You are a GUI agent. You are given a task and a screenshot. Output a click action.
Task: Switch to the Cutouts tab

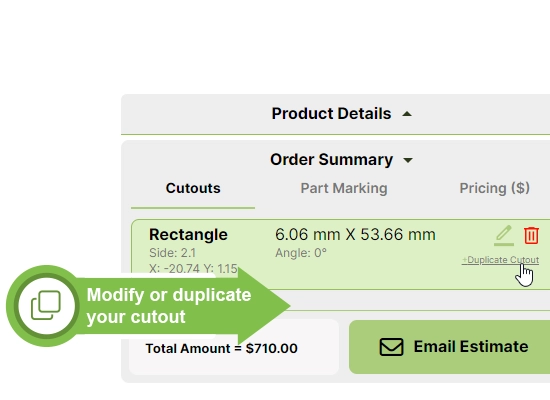[193, 188]
